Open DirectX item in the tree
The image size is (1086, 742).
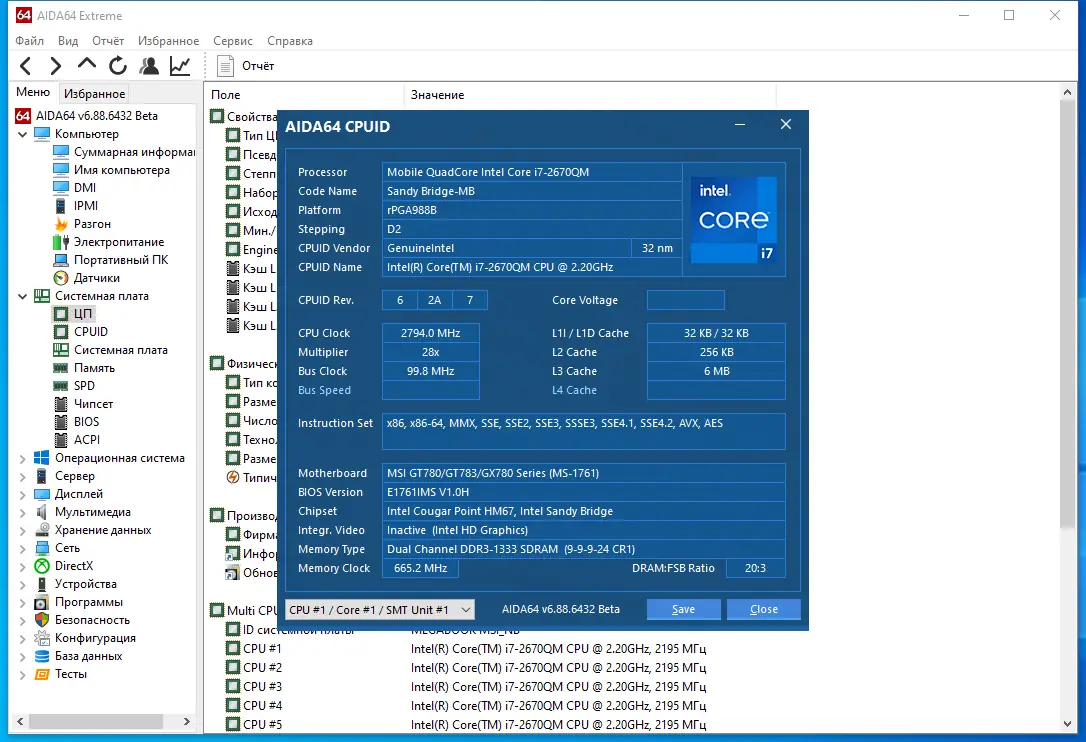click(x=73, y=566)
